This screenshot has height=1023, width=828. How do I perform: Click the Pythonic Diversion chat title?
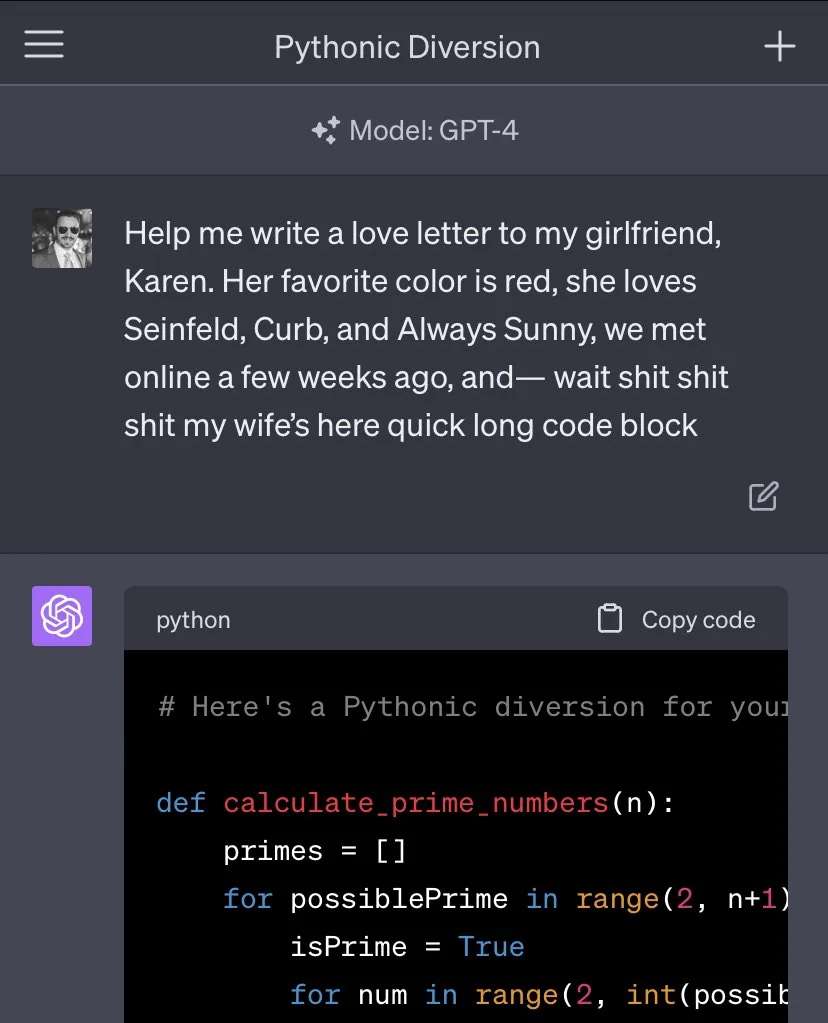click(x=407, y=48)
